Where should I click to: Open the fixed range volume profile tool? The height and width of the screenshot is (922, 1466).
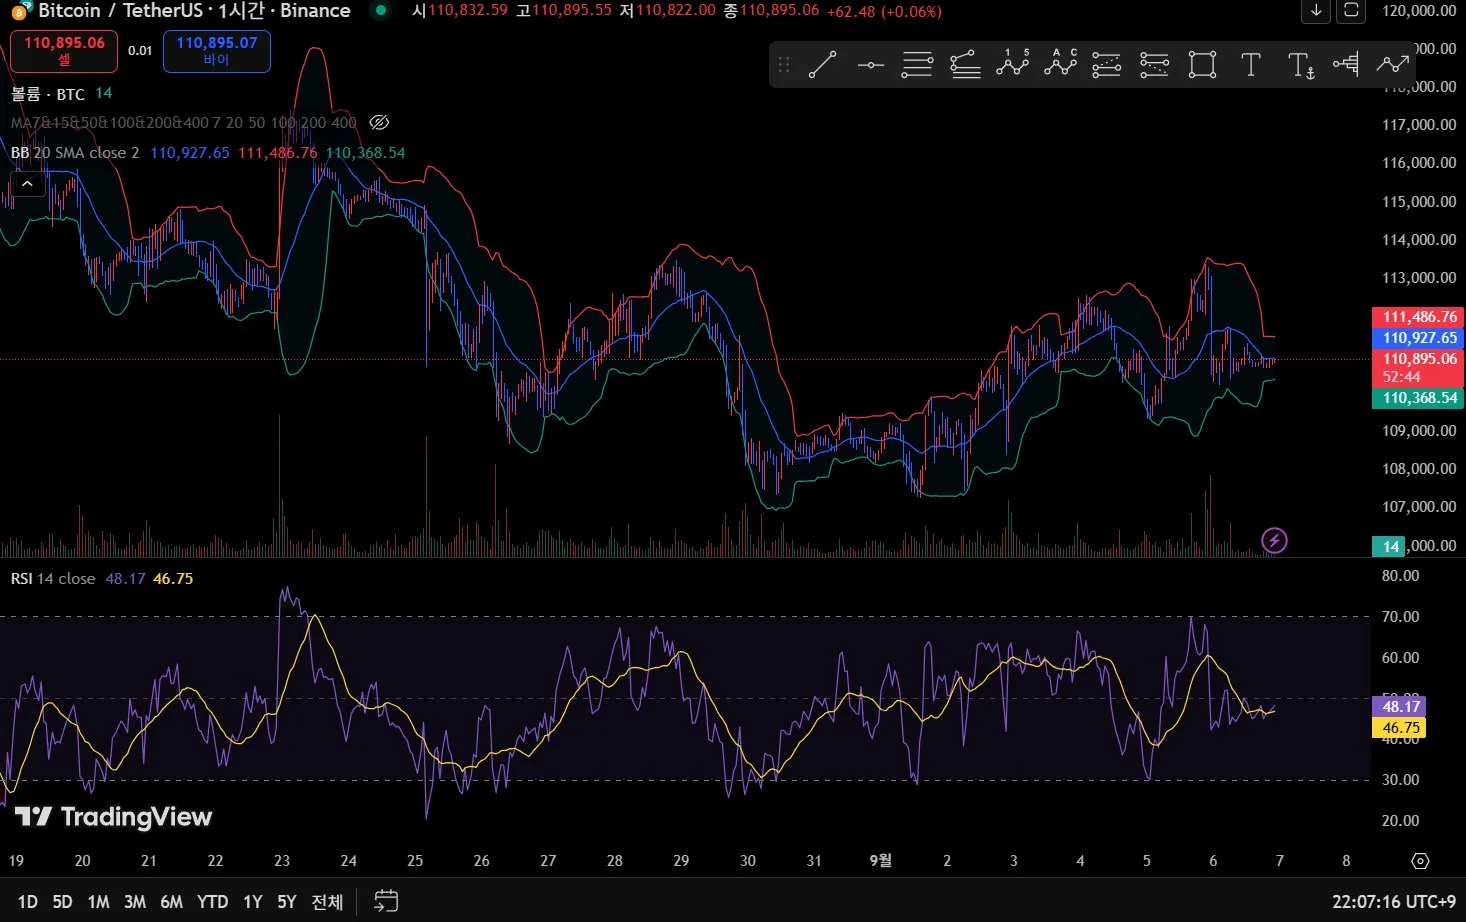tap(1346, 65)
